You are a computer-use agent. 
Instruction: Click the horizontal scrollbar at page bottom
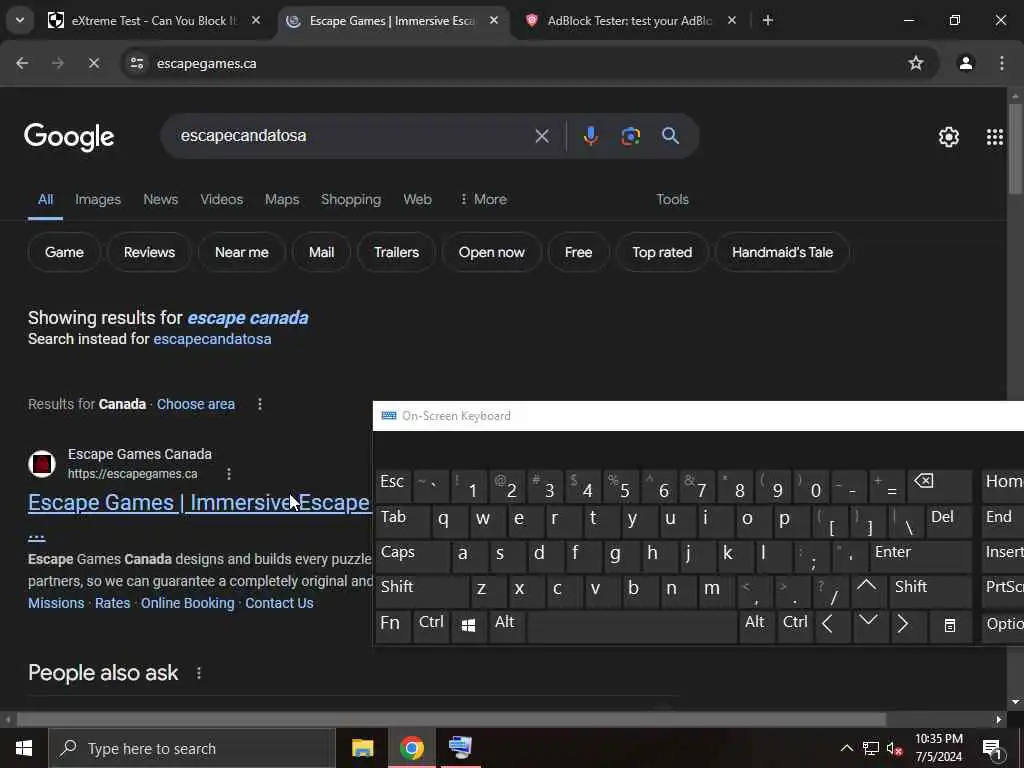(451, 719)
